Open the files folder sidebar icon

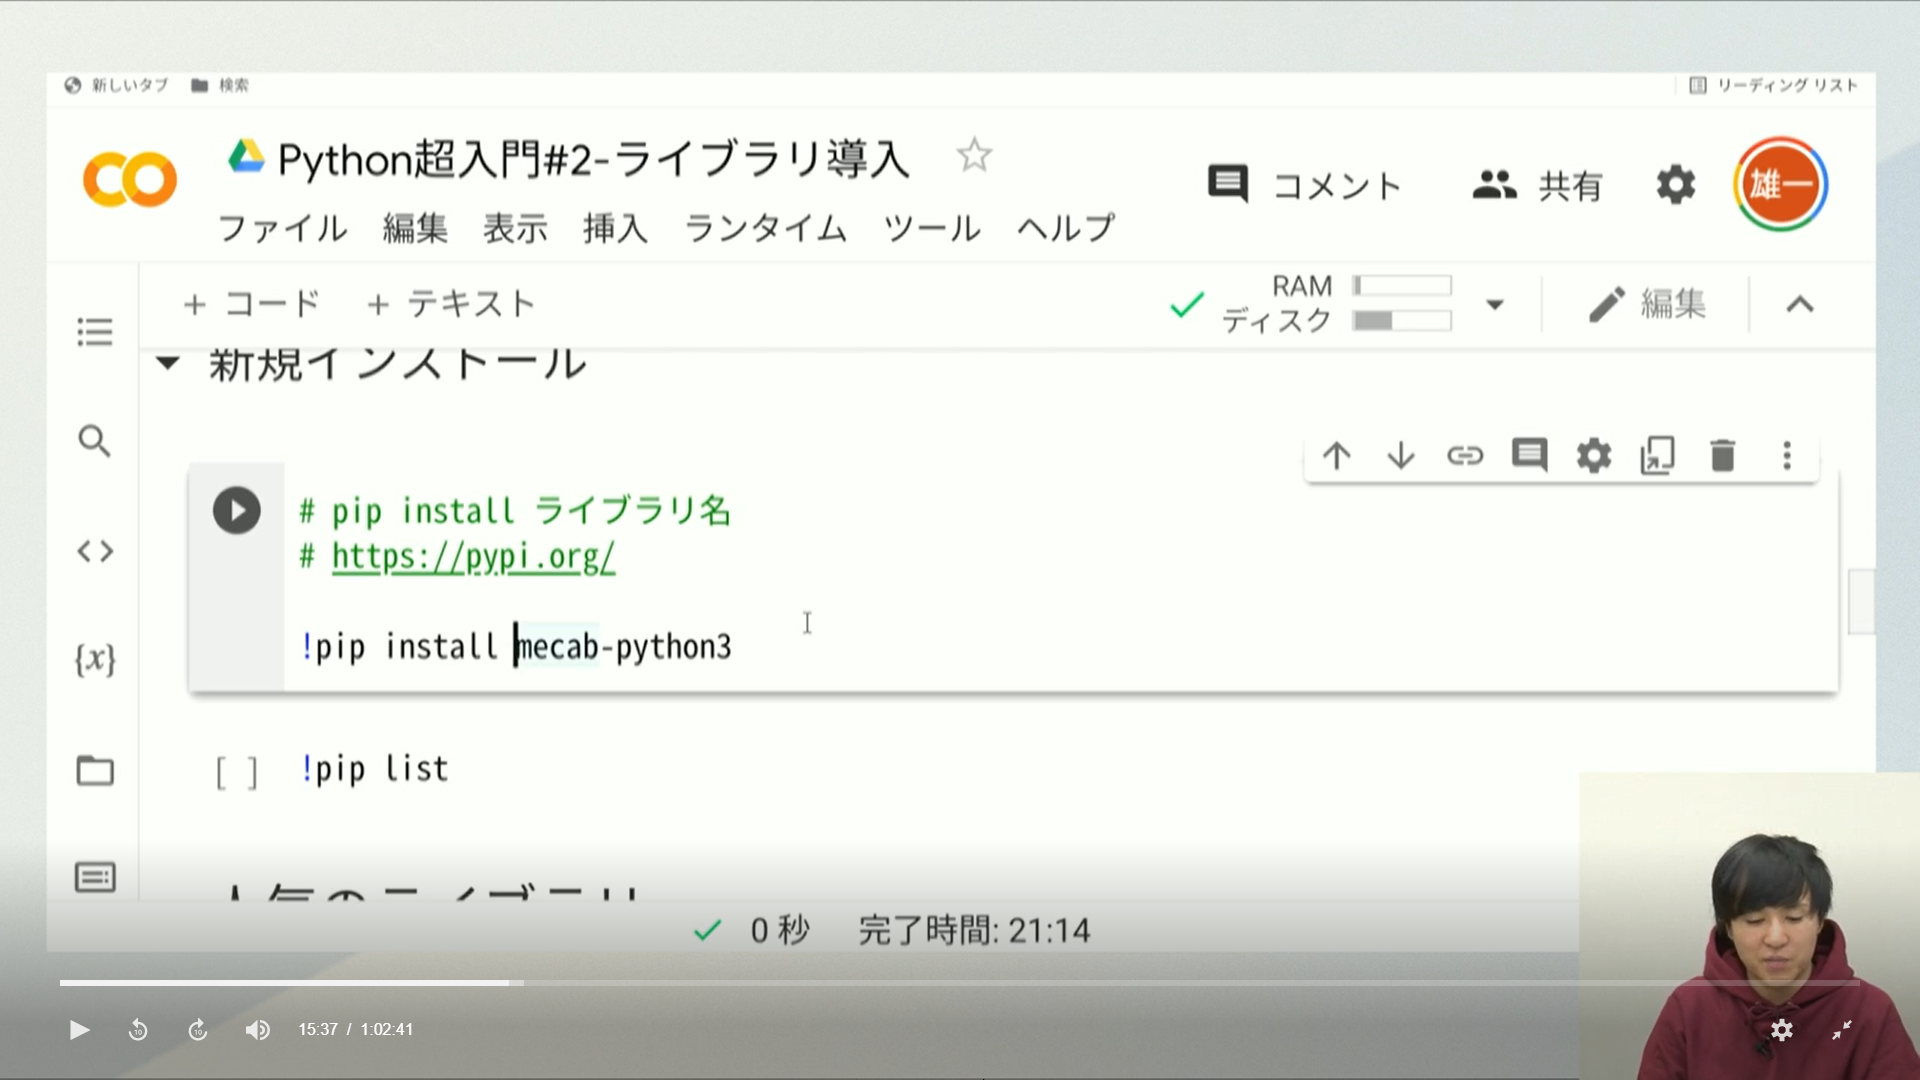point(95,770)
